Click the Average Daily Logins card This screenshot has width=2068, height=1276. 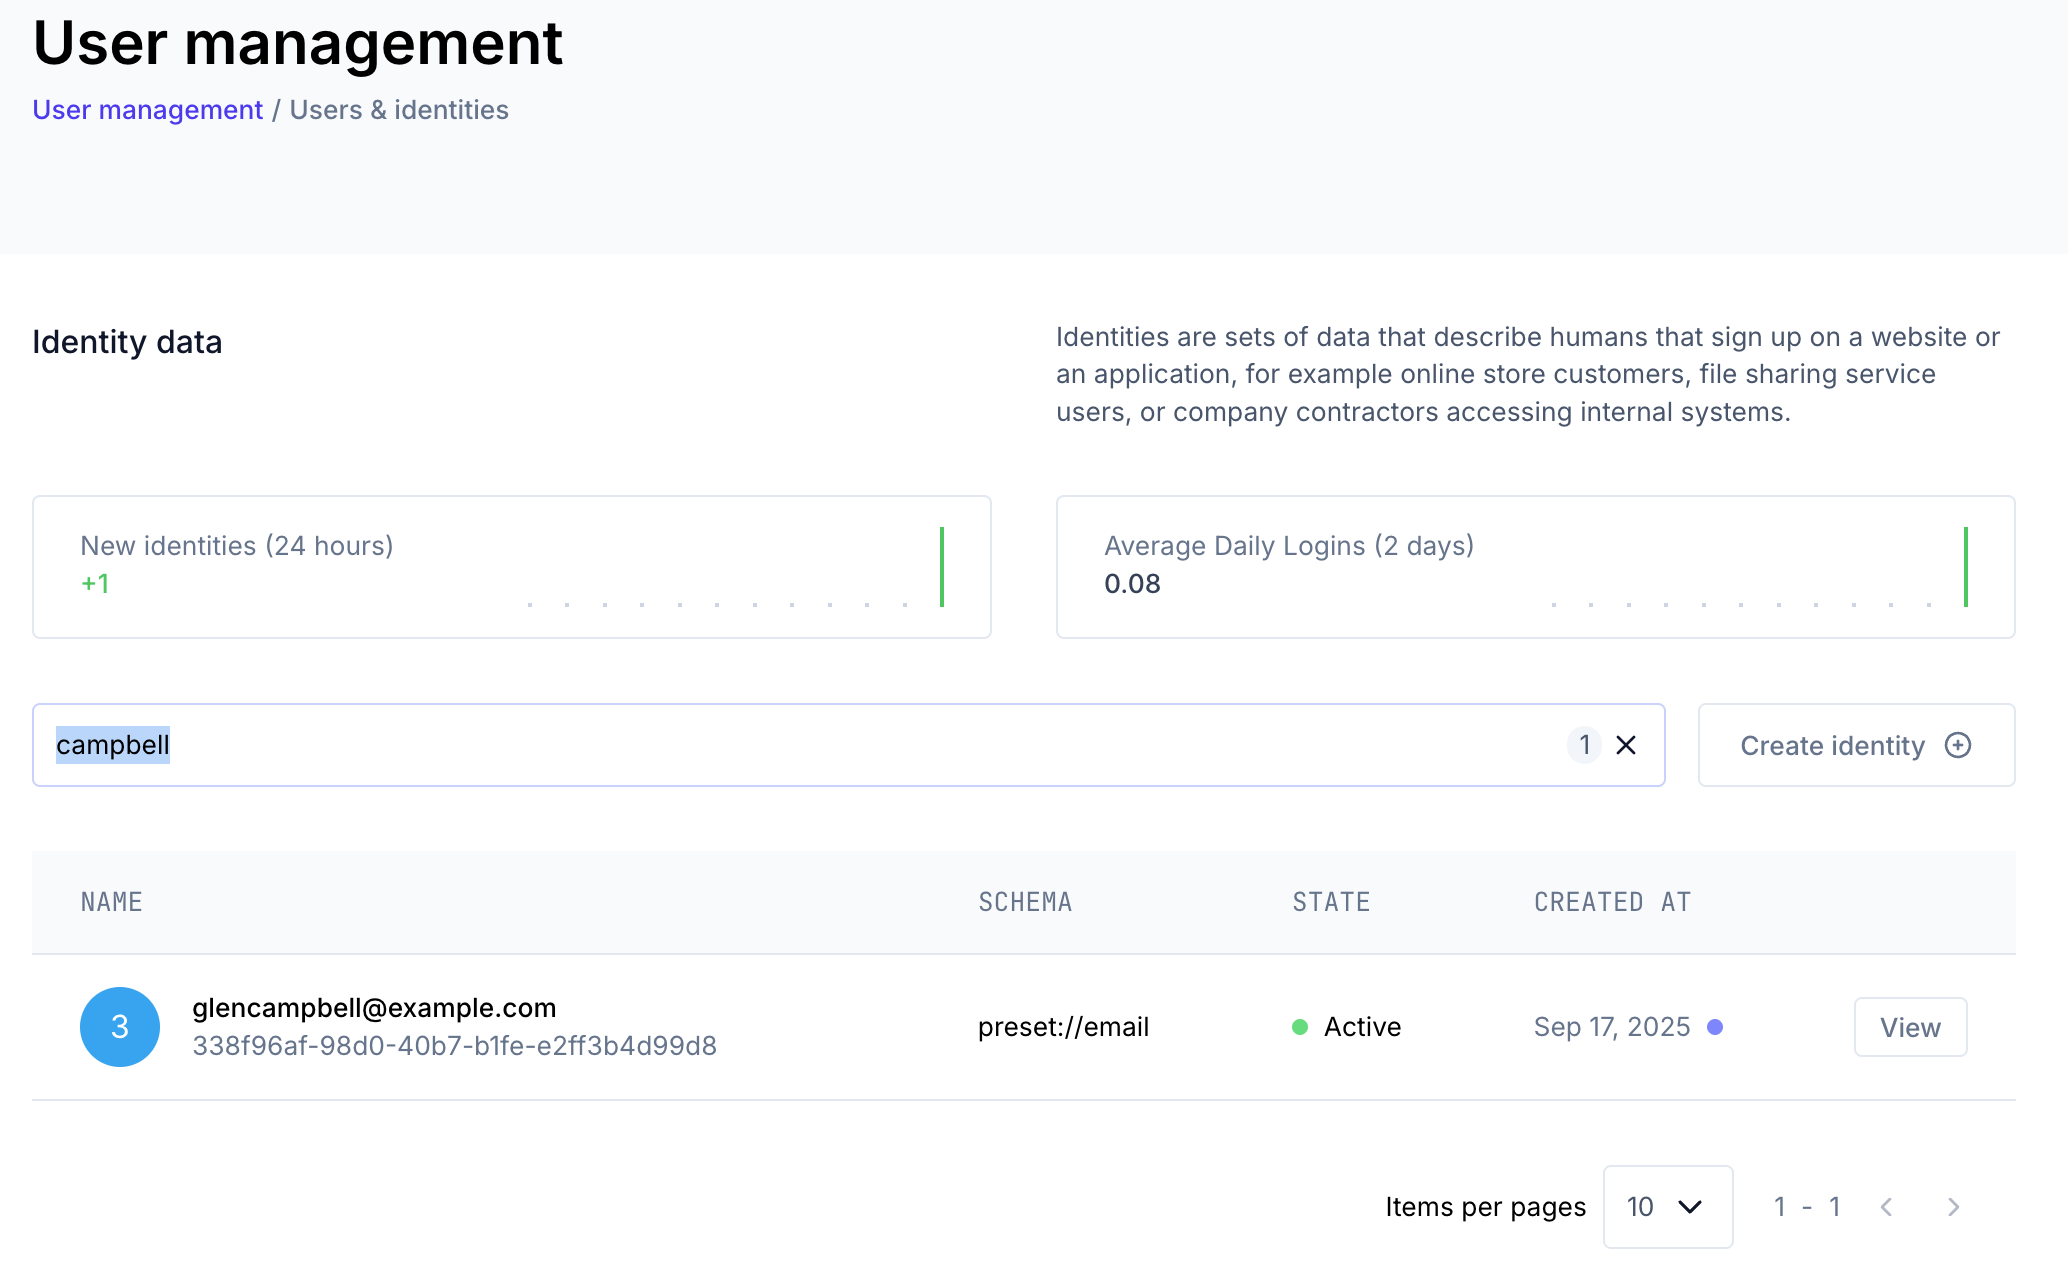tap(1535, 567)
